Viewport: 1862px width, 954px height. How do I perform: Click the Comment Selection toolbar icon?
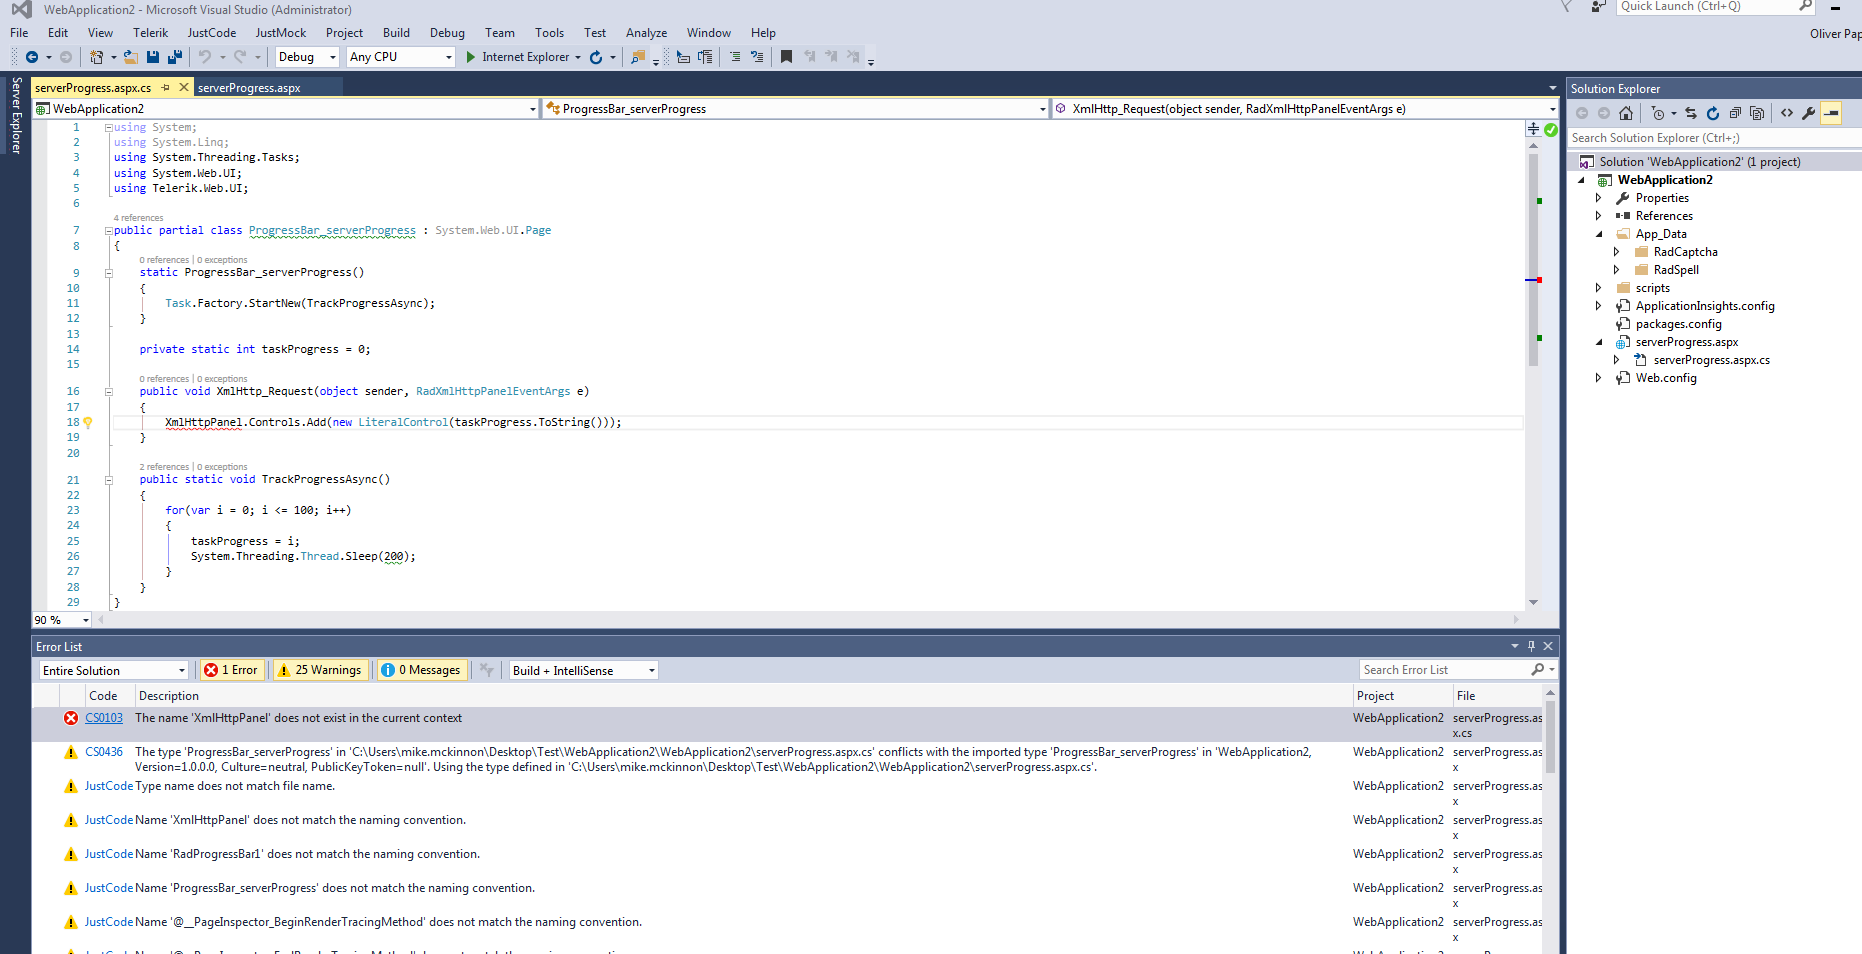click(735, 57)
